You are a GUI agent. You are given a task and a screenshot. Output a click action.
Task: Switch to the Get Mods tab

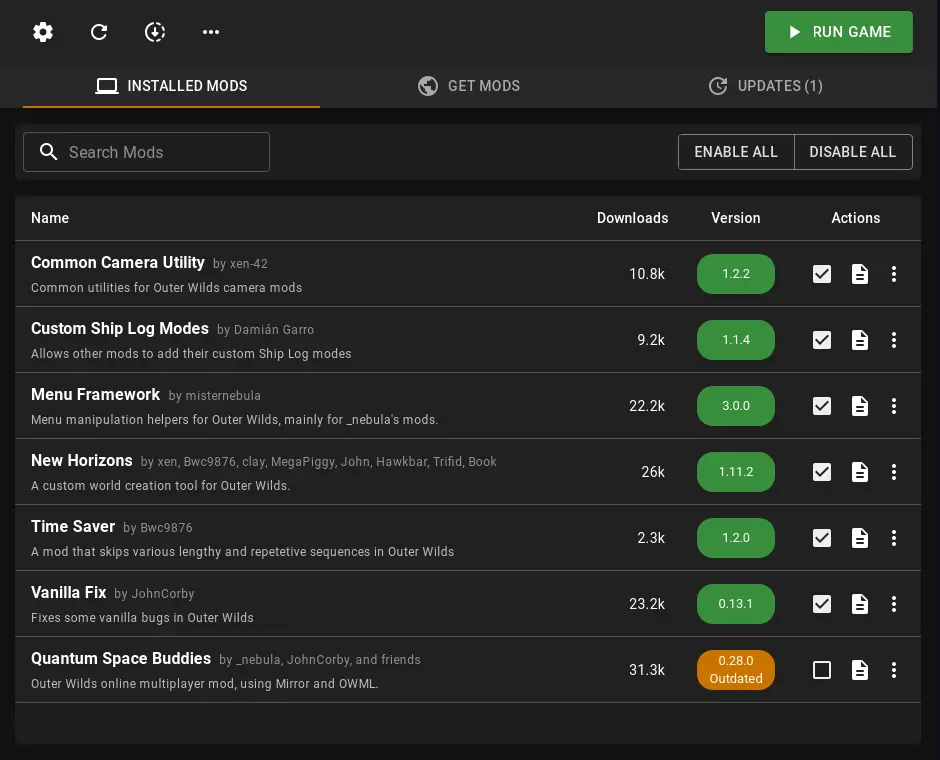pos(469,86)
